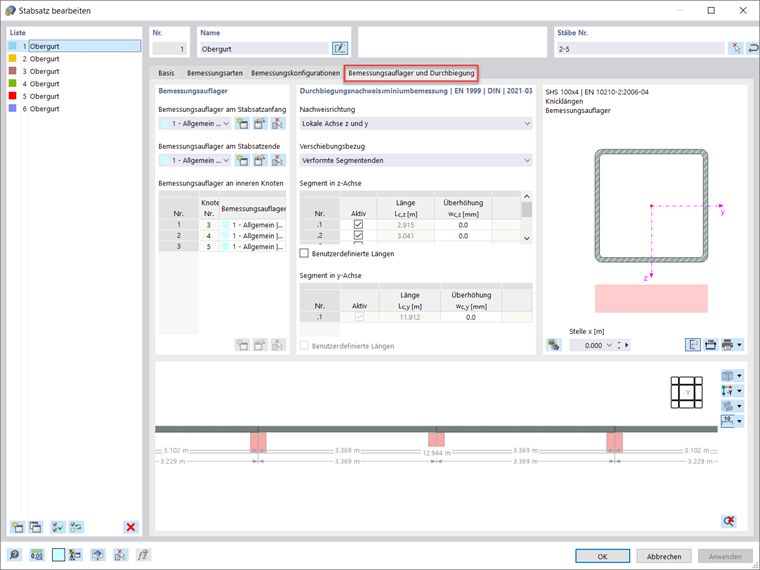Click length cell 2.915 in z-segment table
The image size is (760, 570).
pyautogui.click(x=406, y=225)
